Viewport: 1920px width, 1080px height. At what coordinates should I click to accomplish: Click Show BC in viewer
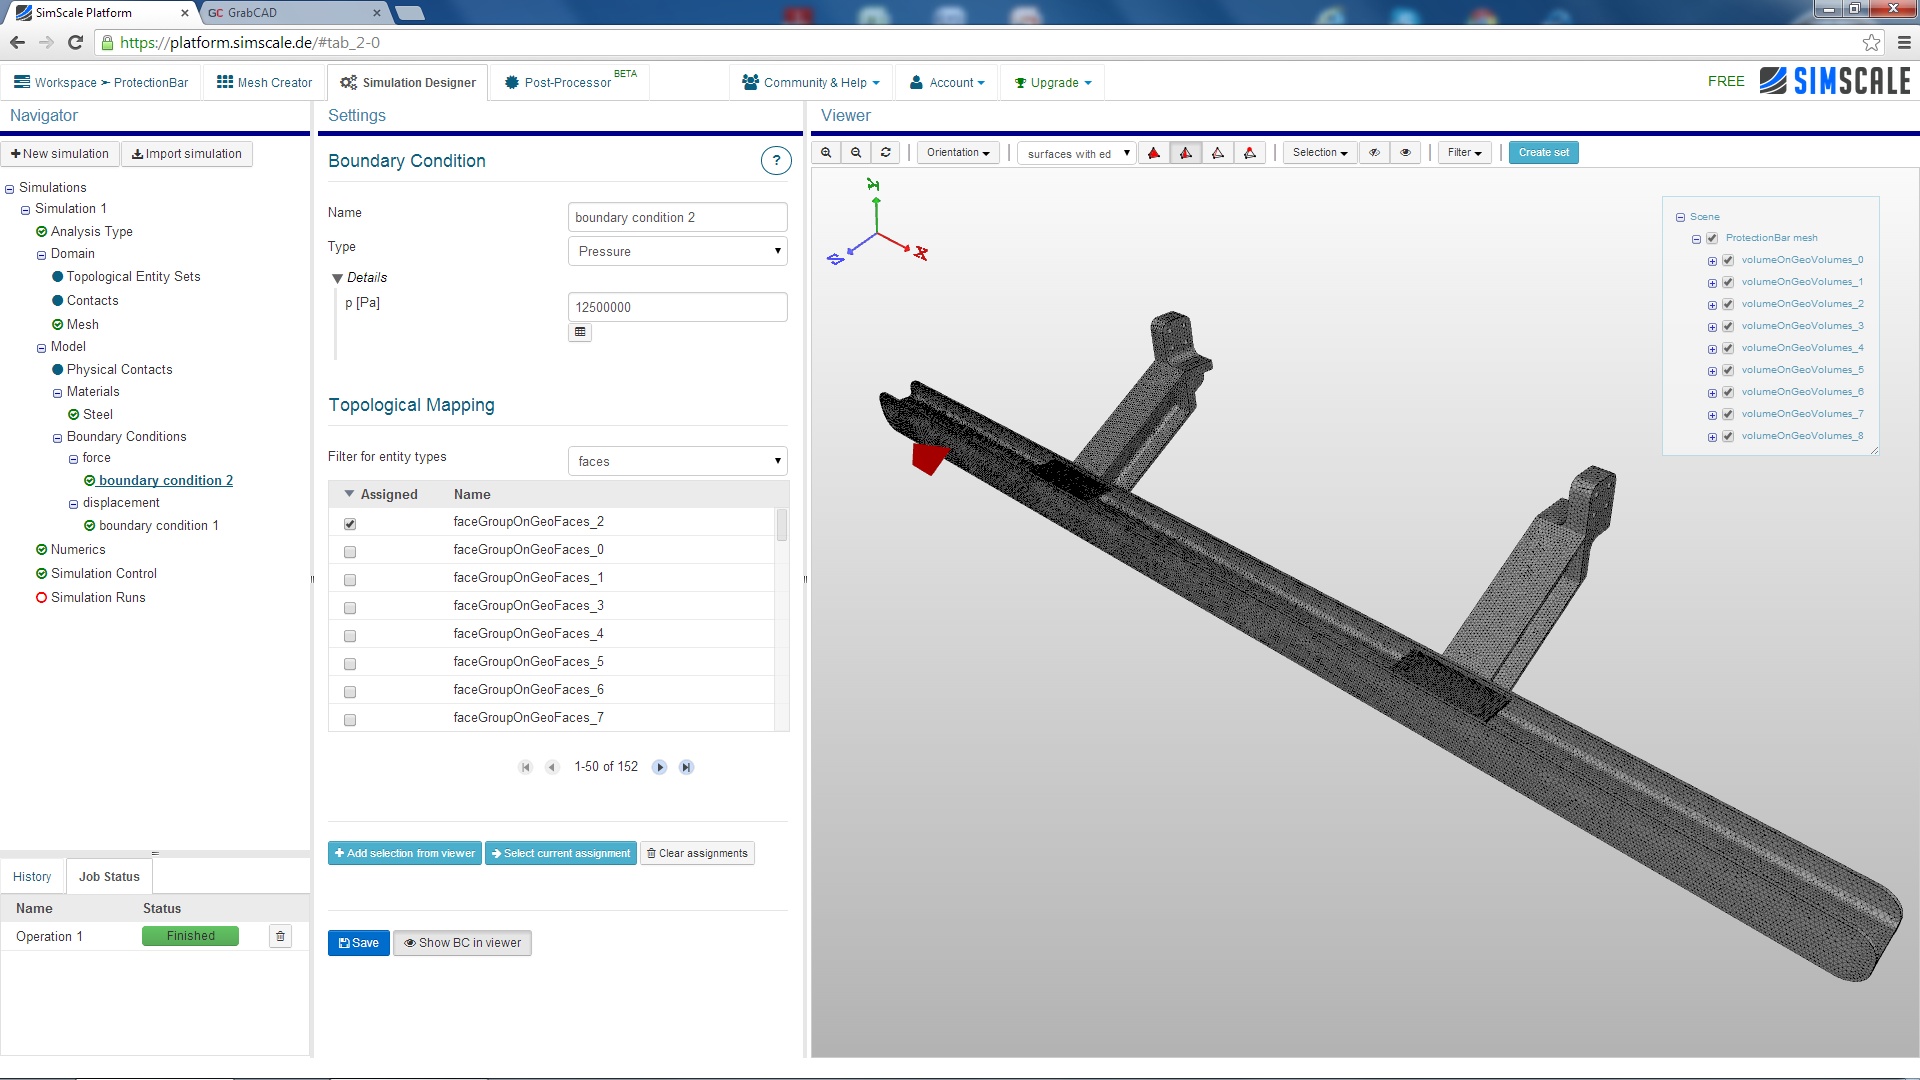(462, 943)
